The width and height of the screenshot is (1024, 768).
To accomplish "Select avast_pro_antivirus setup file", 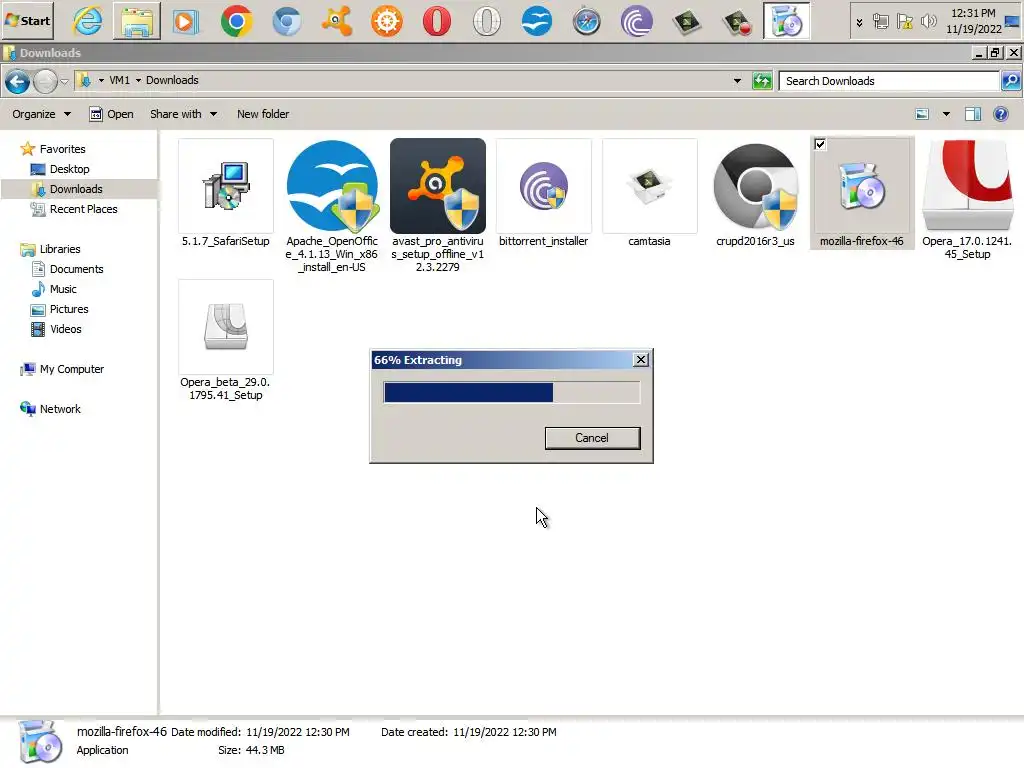I will click(438, 206).
